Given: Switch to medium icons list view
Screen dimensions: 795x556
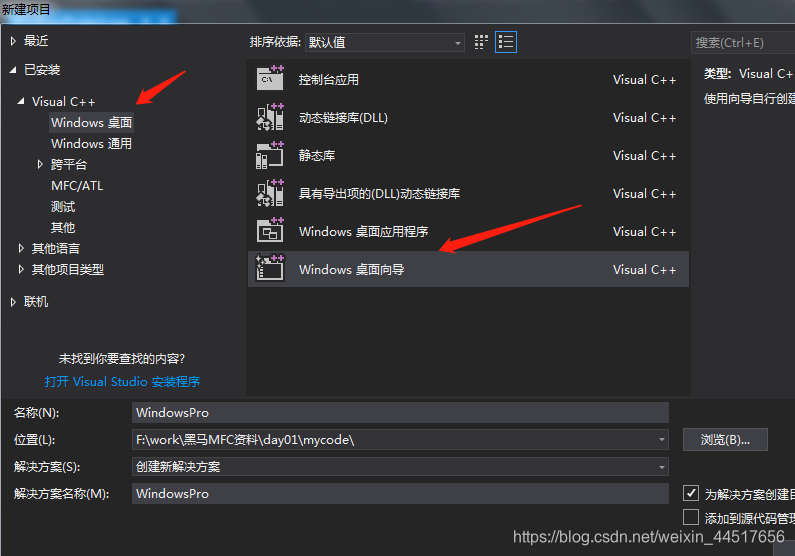Looking at the screenshot, I should pyautogui.click(x=505, y=42).
